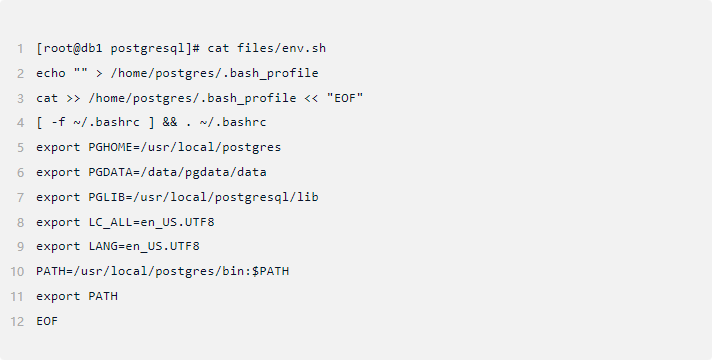
Task: Click the closing EOF on the last line
Action: click(x=47, y=321)
